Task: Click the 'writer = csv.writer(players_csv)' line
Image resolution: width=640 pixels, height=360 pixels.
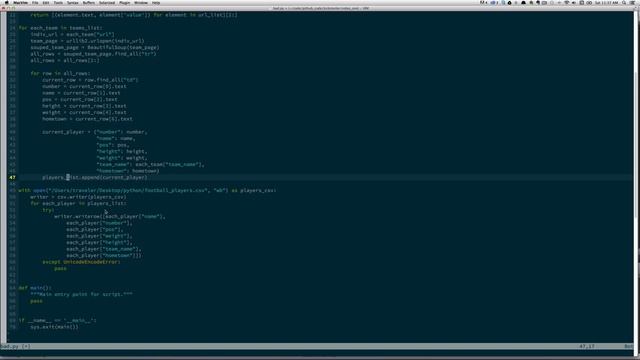Action: point(78,197)
